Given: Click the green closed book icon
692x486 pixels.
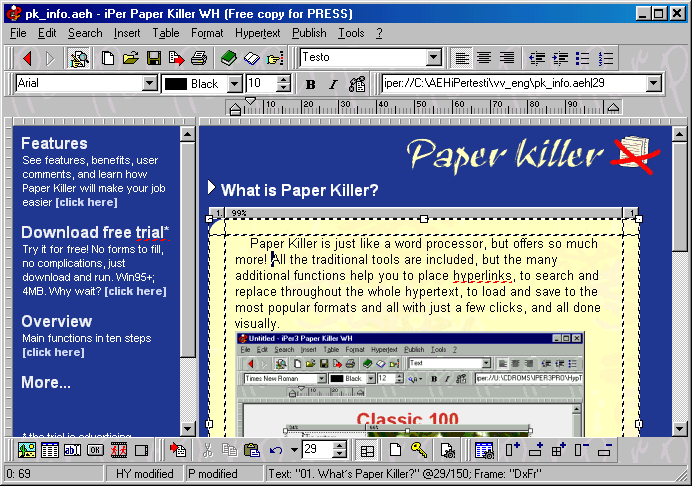Looking at the screenshot, I should (x=229, y=58).
